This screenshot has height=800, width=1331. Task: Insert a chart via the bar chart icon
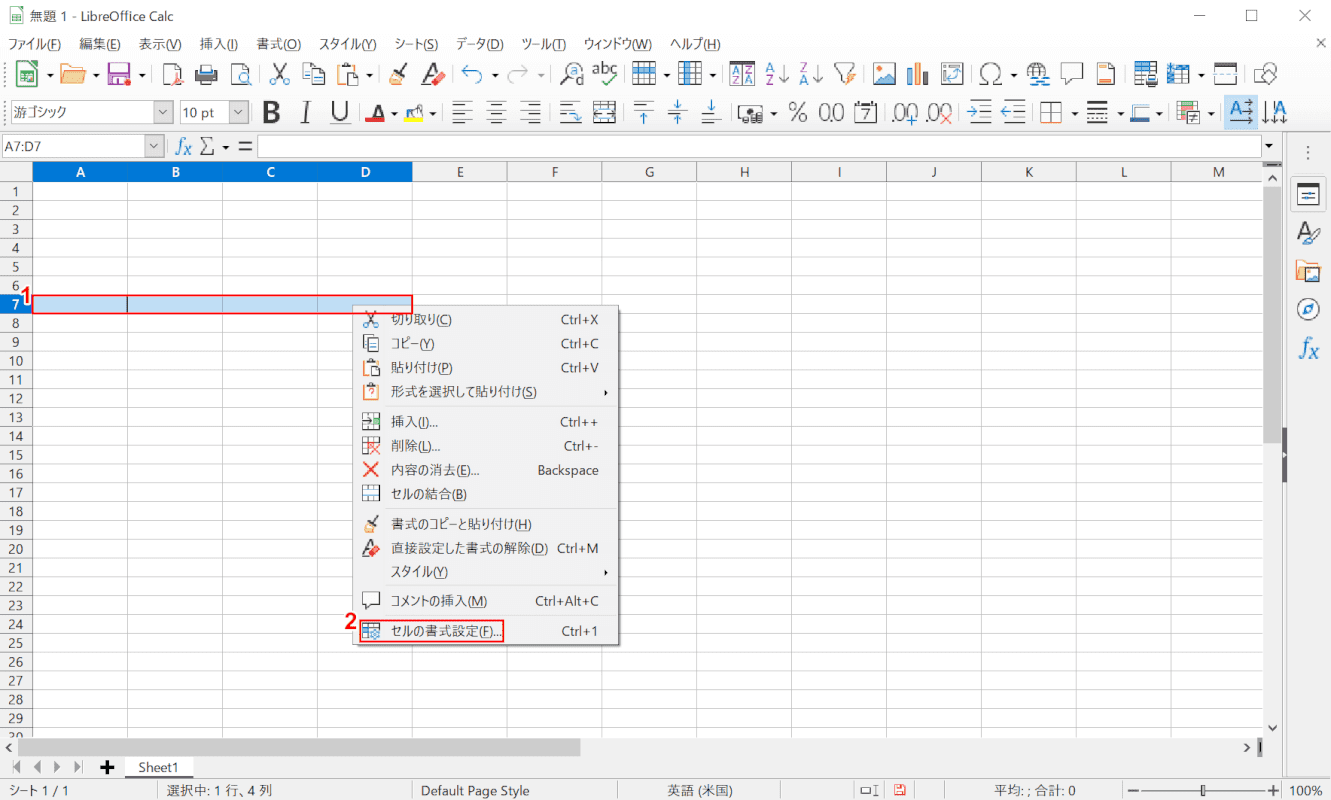918,73
